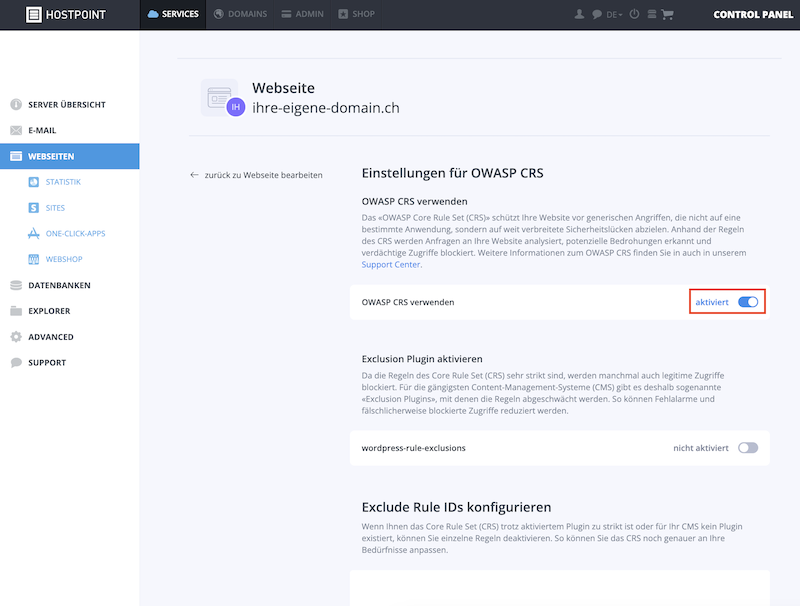Toggle OWASP CRS verwenden switch
Image resolution: width=800 pixels, height=606 pixels.
click(748, 302)
